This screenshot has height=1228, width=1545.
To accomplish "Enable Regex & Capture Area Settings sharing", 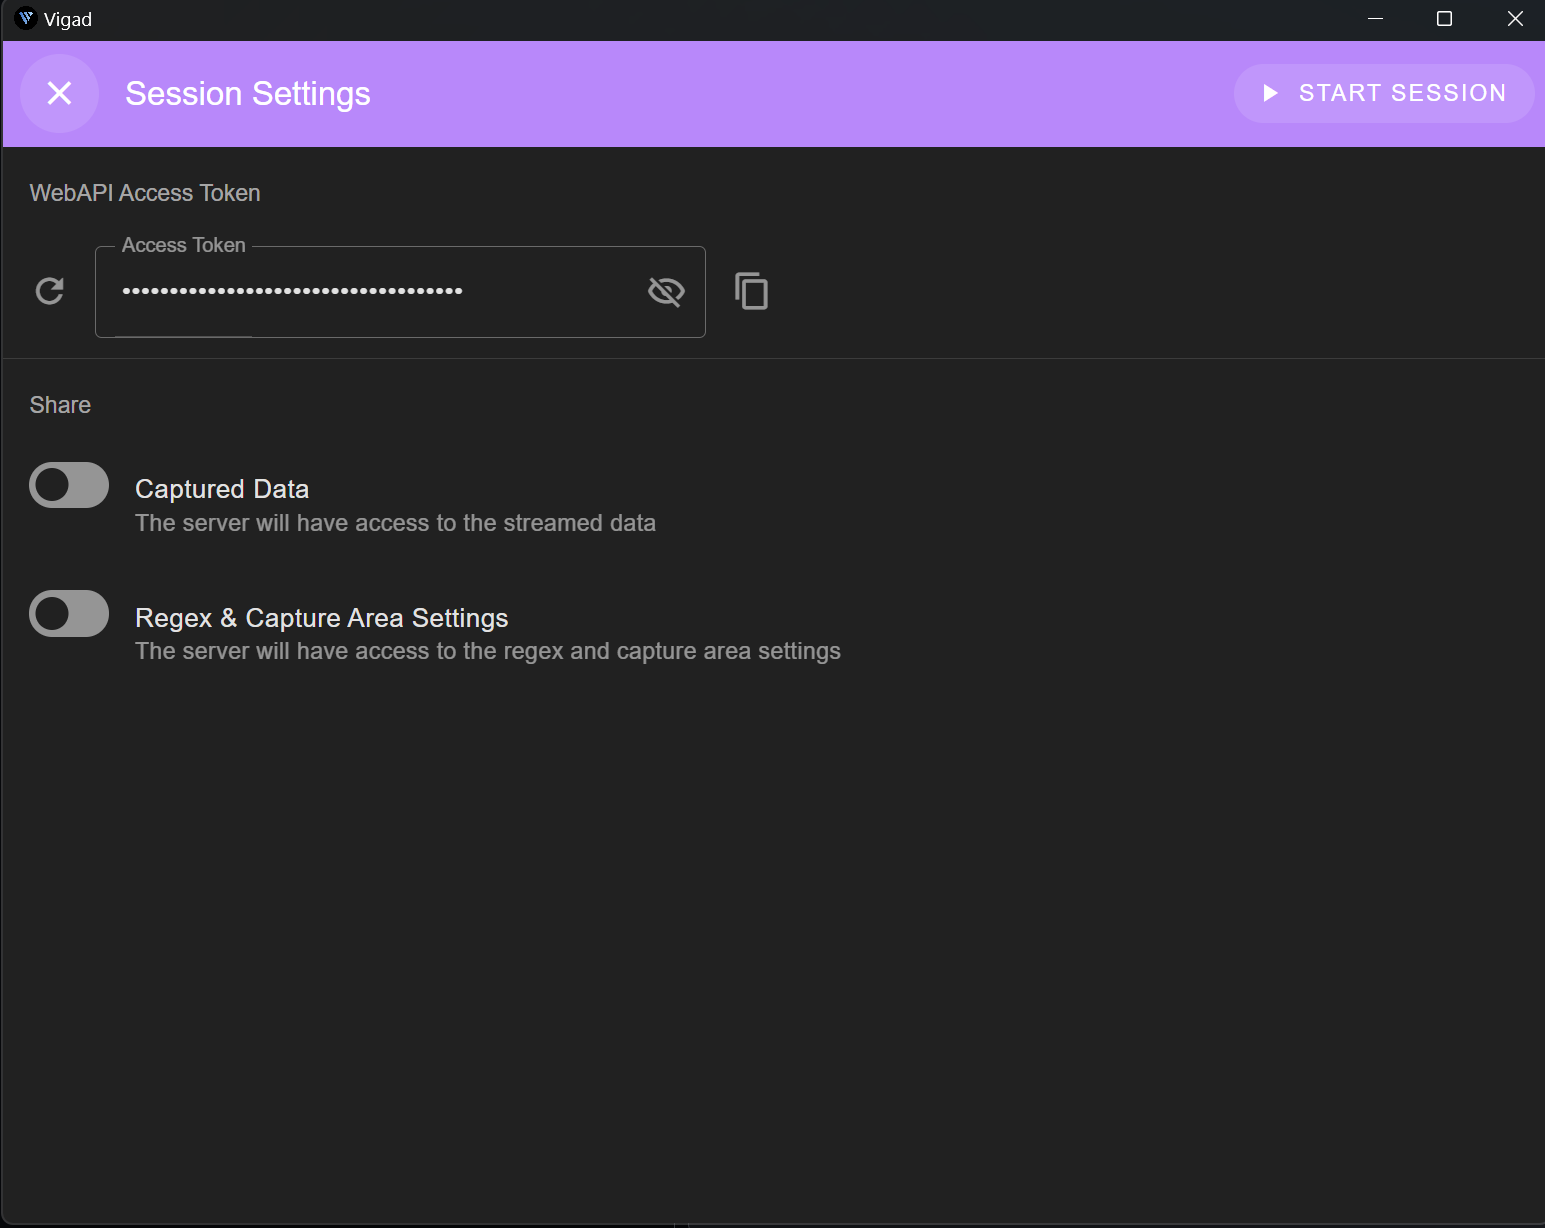I will [x=69, y=613].
